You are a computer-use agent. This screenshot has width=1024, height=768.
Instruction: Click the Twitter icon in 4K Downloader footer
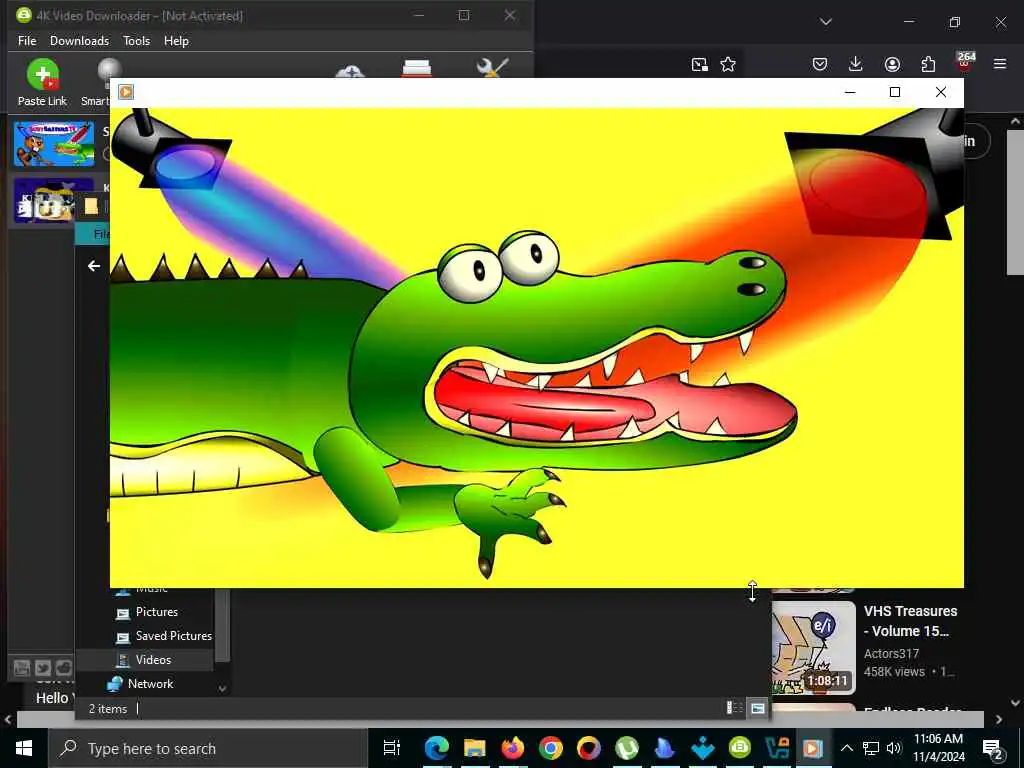pyautogui.click(x=43, y=668)
